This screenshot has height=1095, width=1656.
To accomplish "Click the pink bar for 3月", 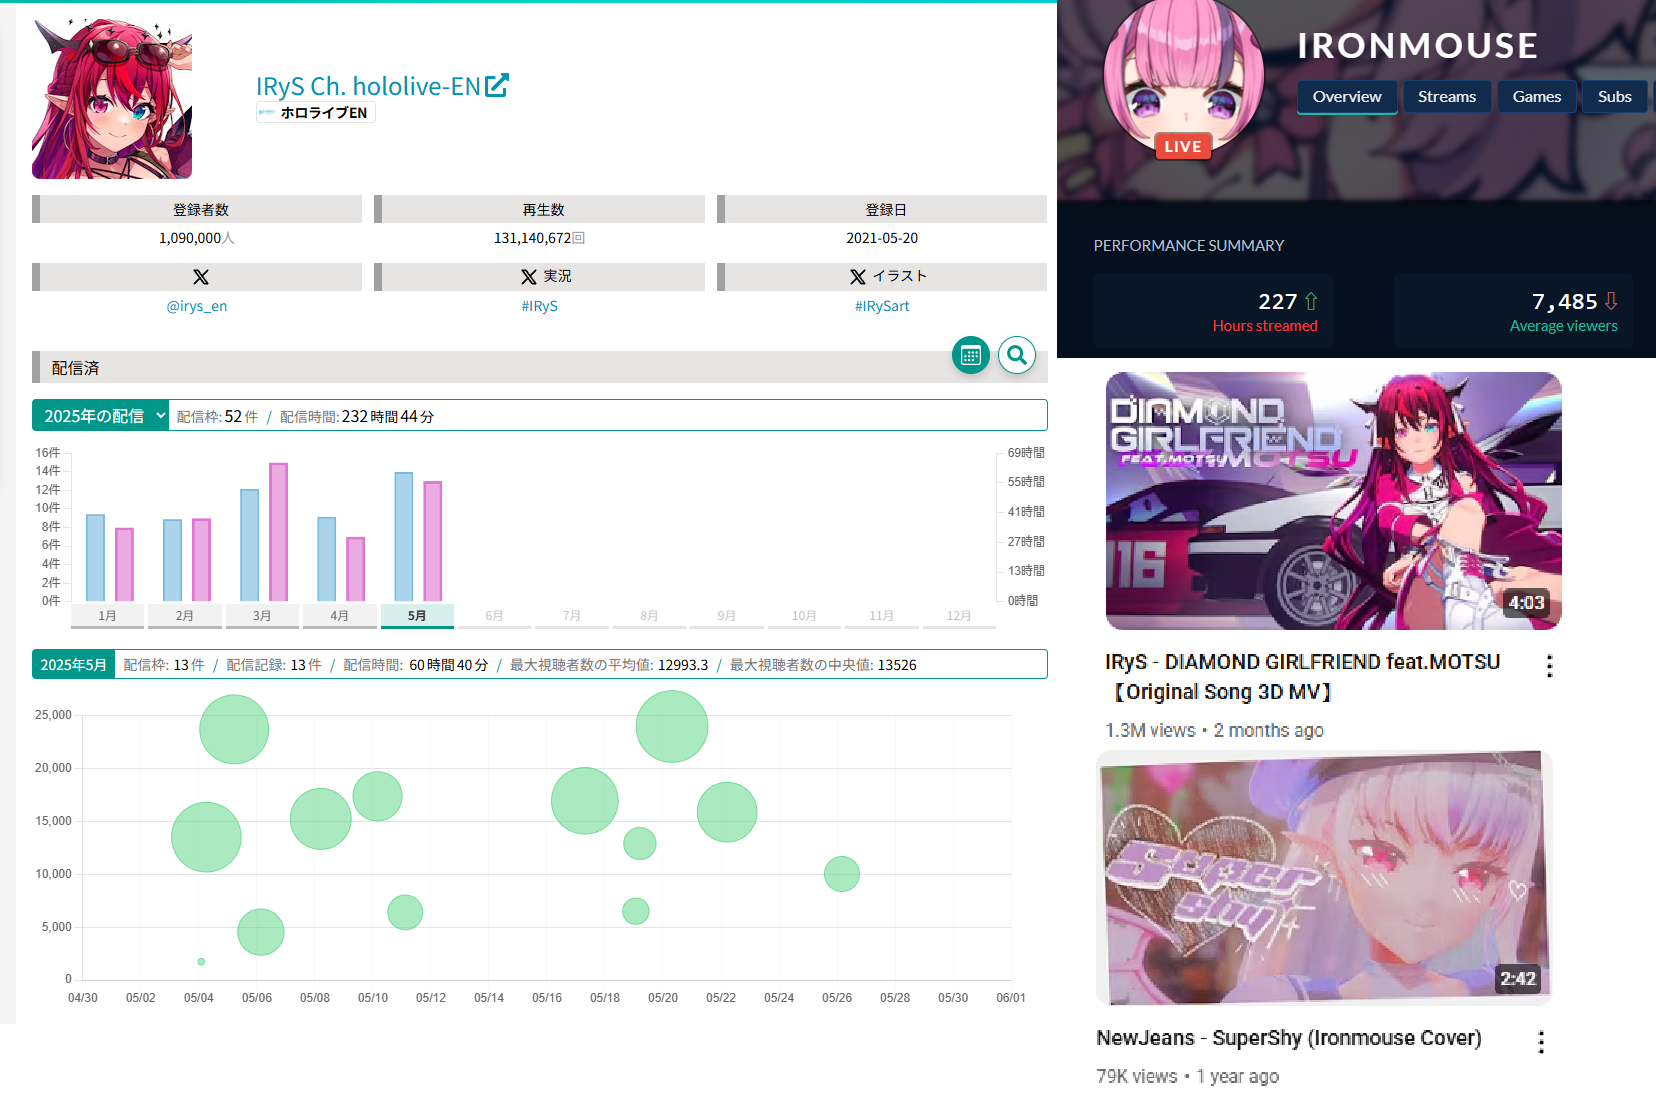I will (279, 532).
